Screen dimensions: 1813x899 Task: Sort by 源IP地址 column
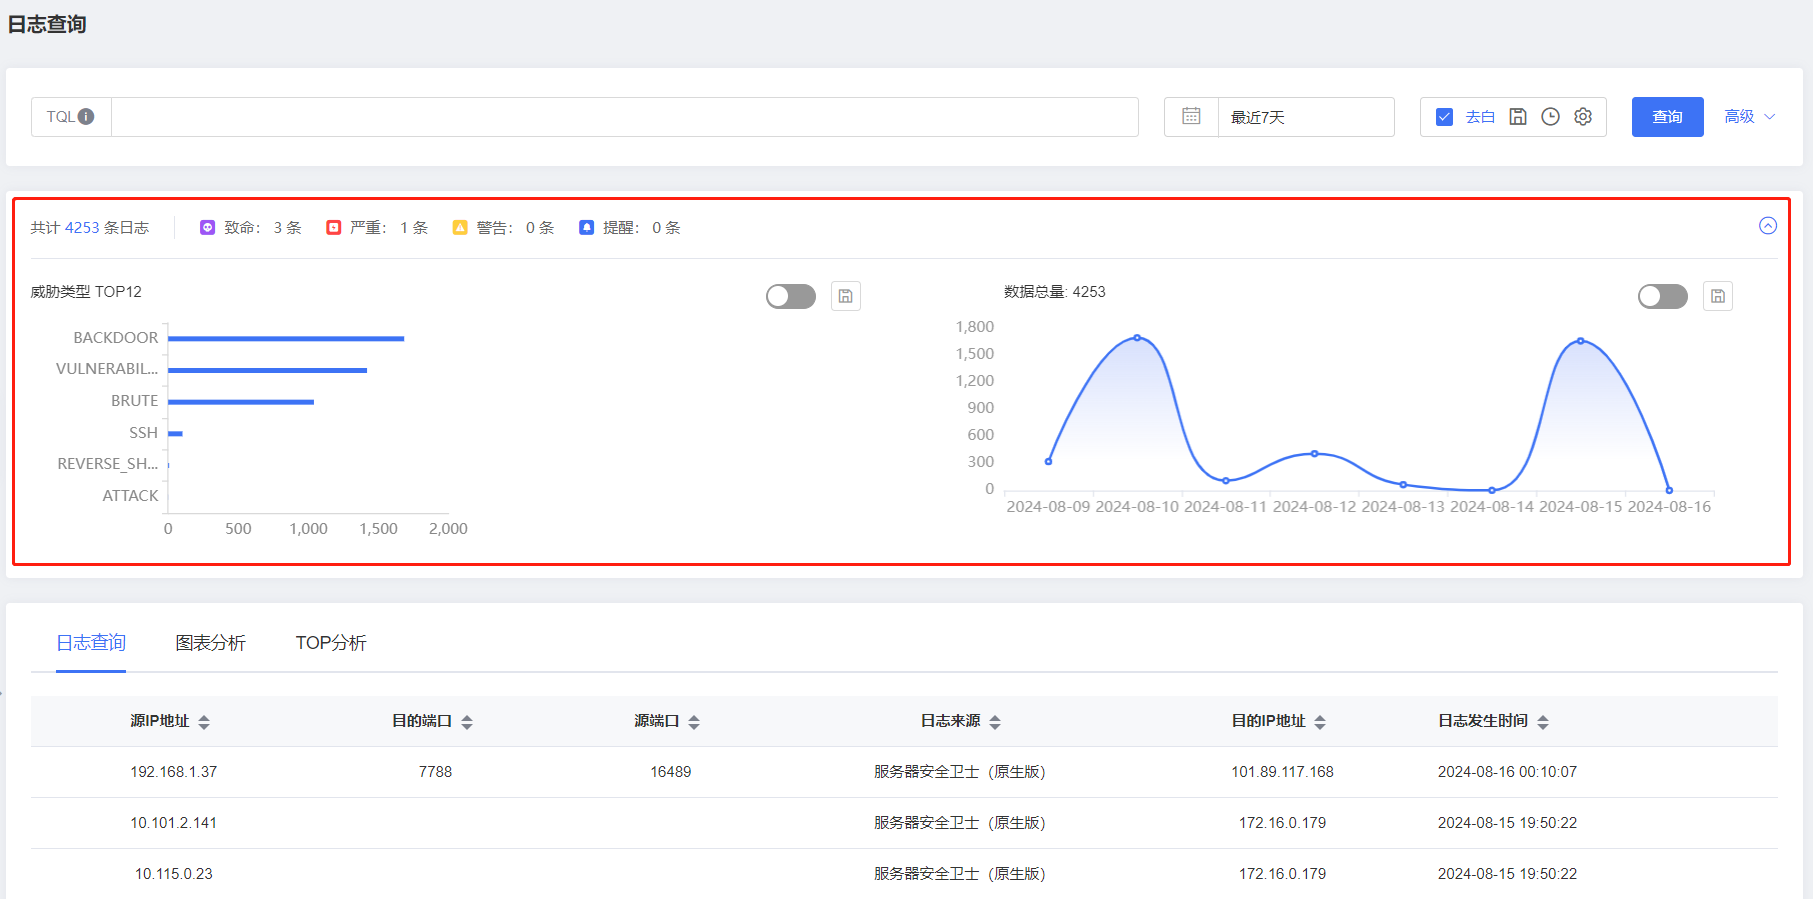(x=204, y=722)
